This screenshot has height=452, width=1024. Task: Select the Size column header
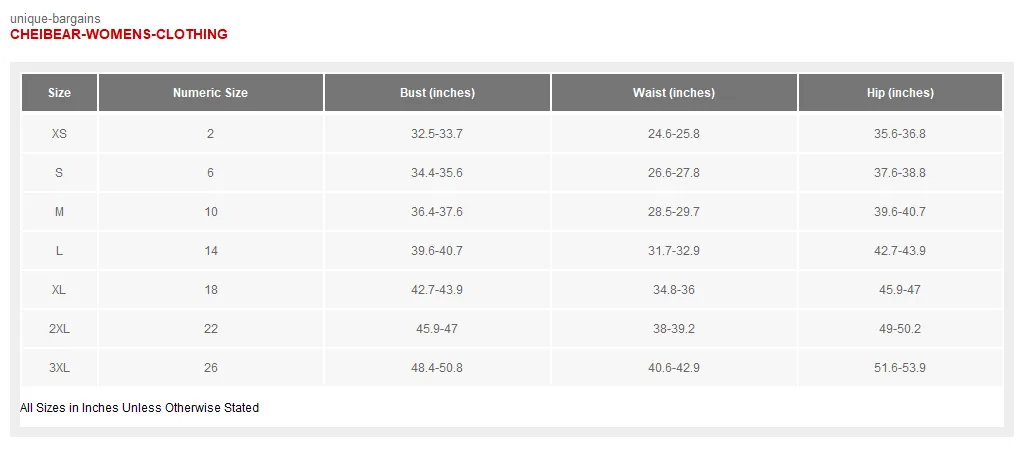[59, 93]
